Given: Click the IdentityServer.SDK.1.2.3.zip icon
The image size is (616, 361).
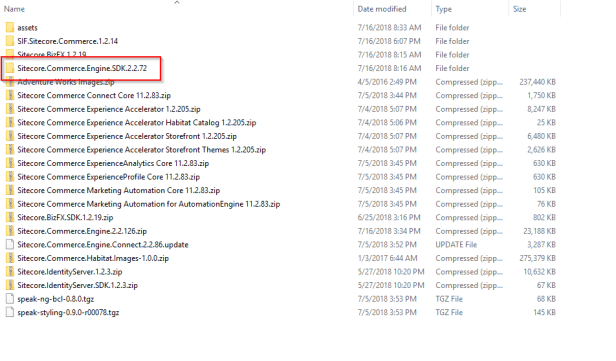Looking at the screenshot, I should 10,285.
